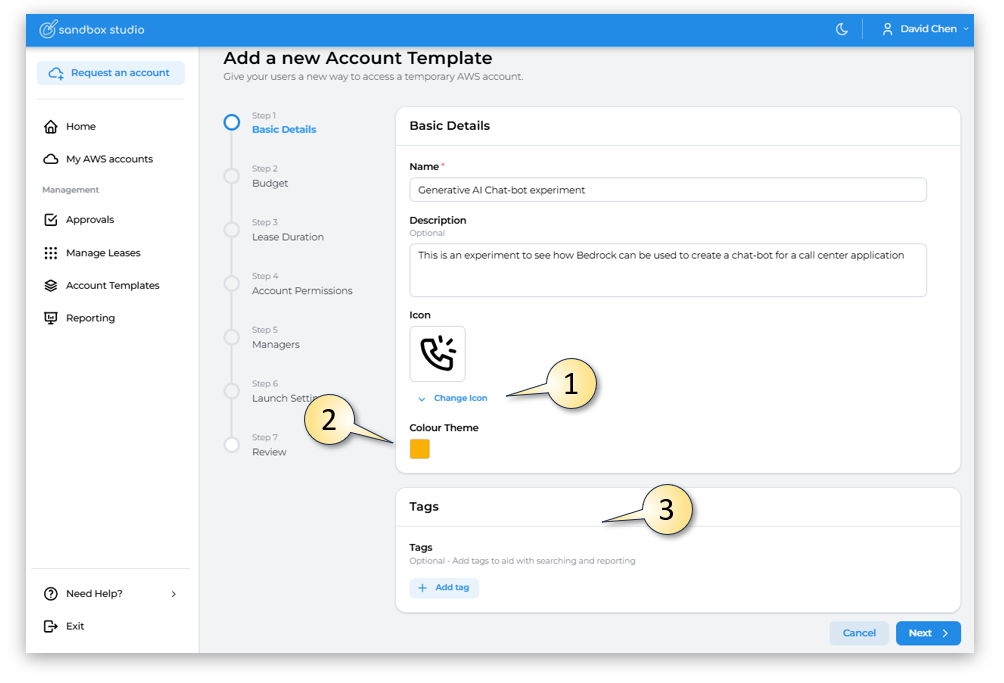This screenshot has height=683, width=1004.
Task: Open the orange Colour Theme swatch
Action: point(420,449)
